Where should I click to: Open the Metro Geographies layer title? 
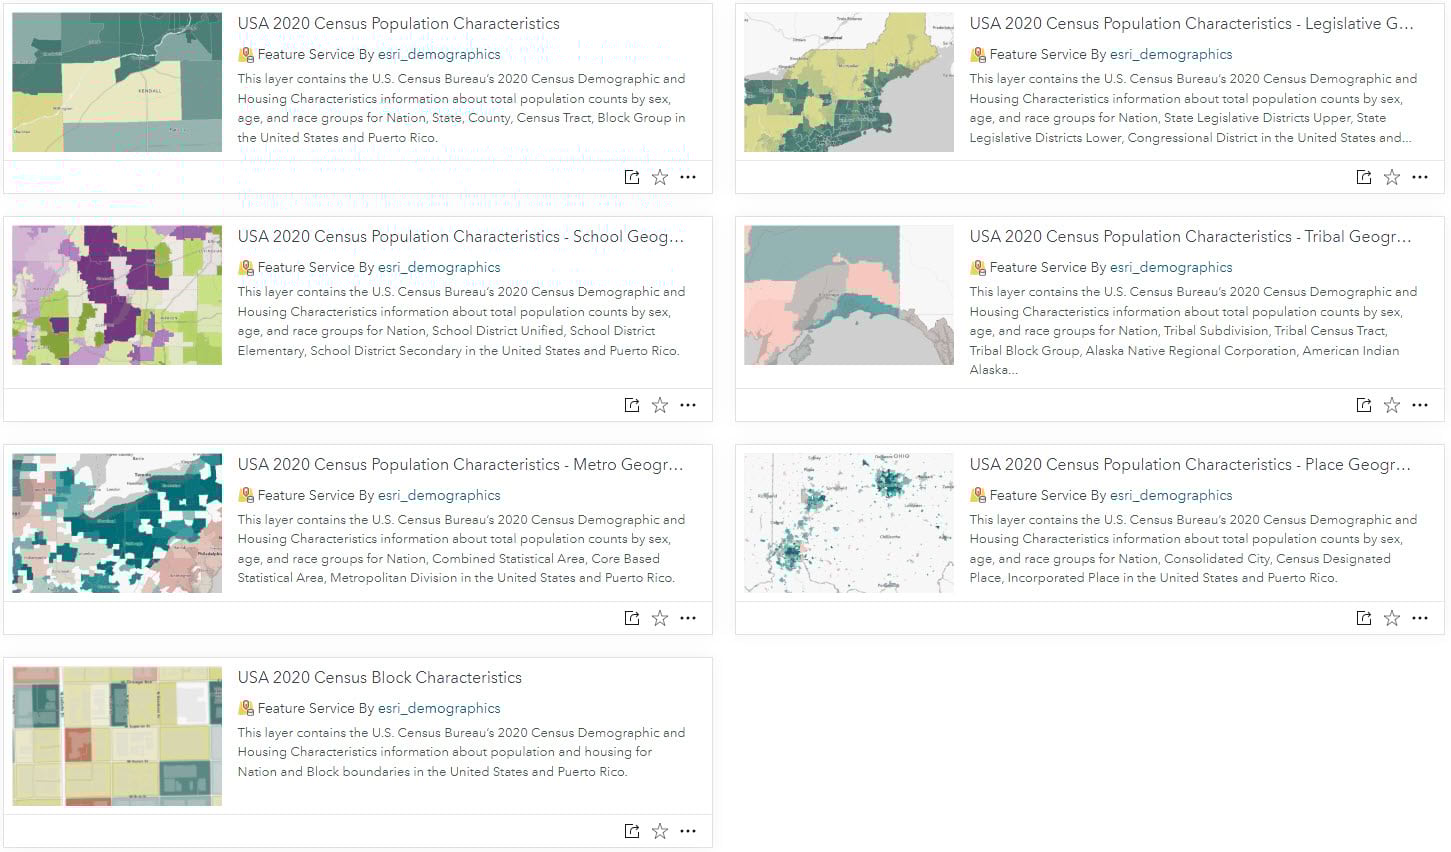click(461, 464)
